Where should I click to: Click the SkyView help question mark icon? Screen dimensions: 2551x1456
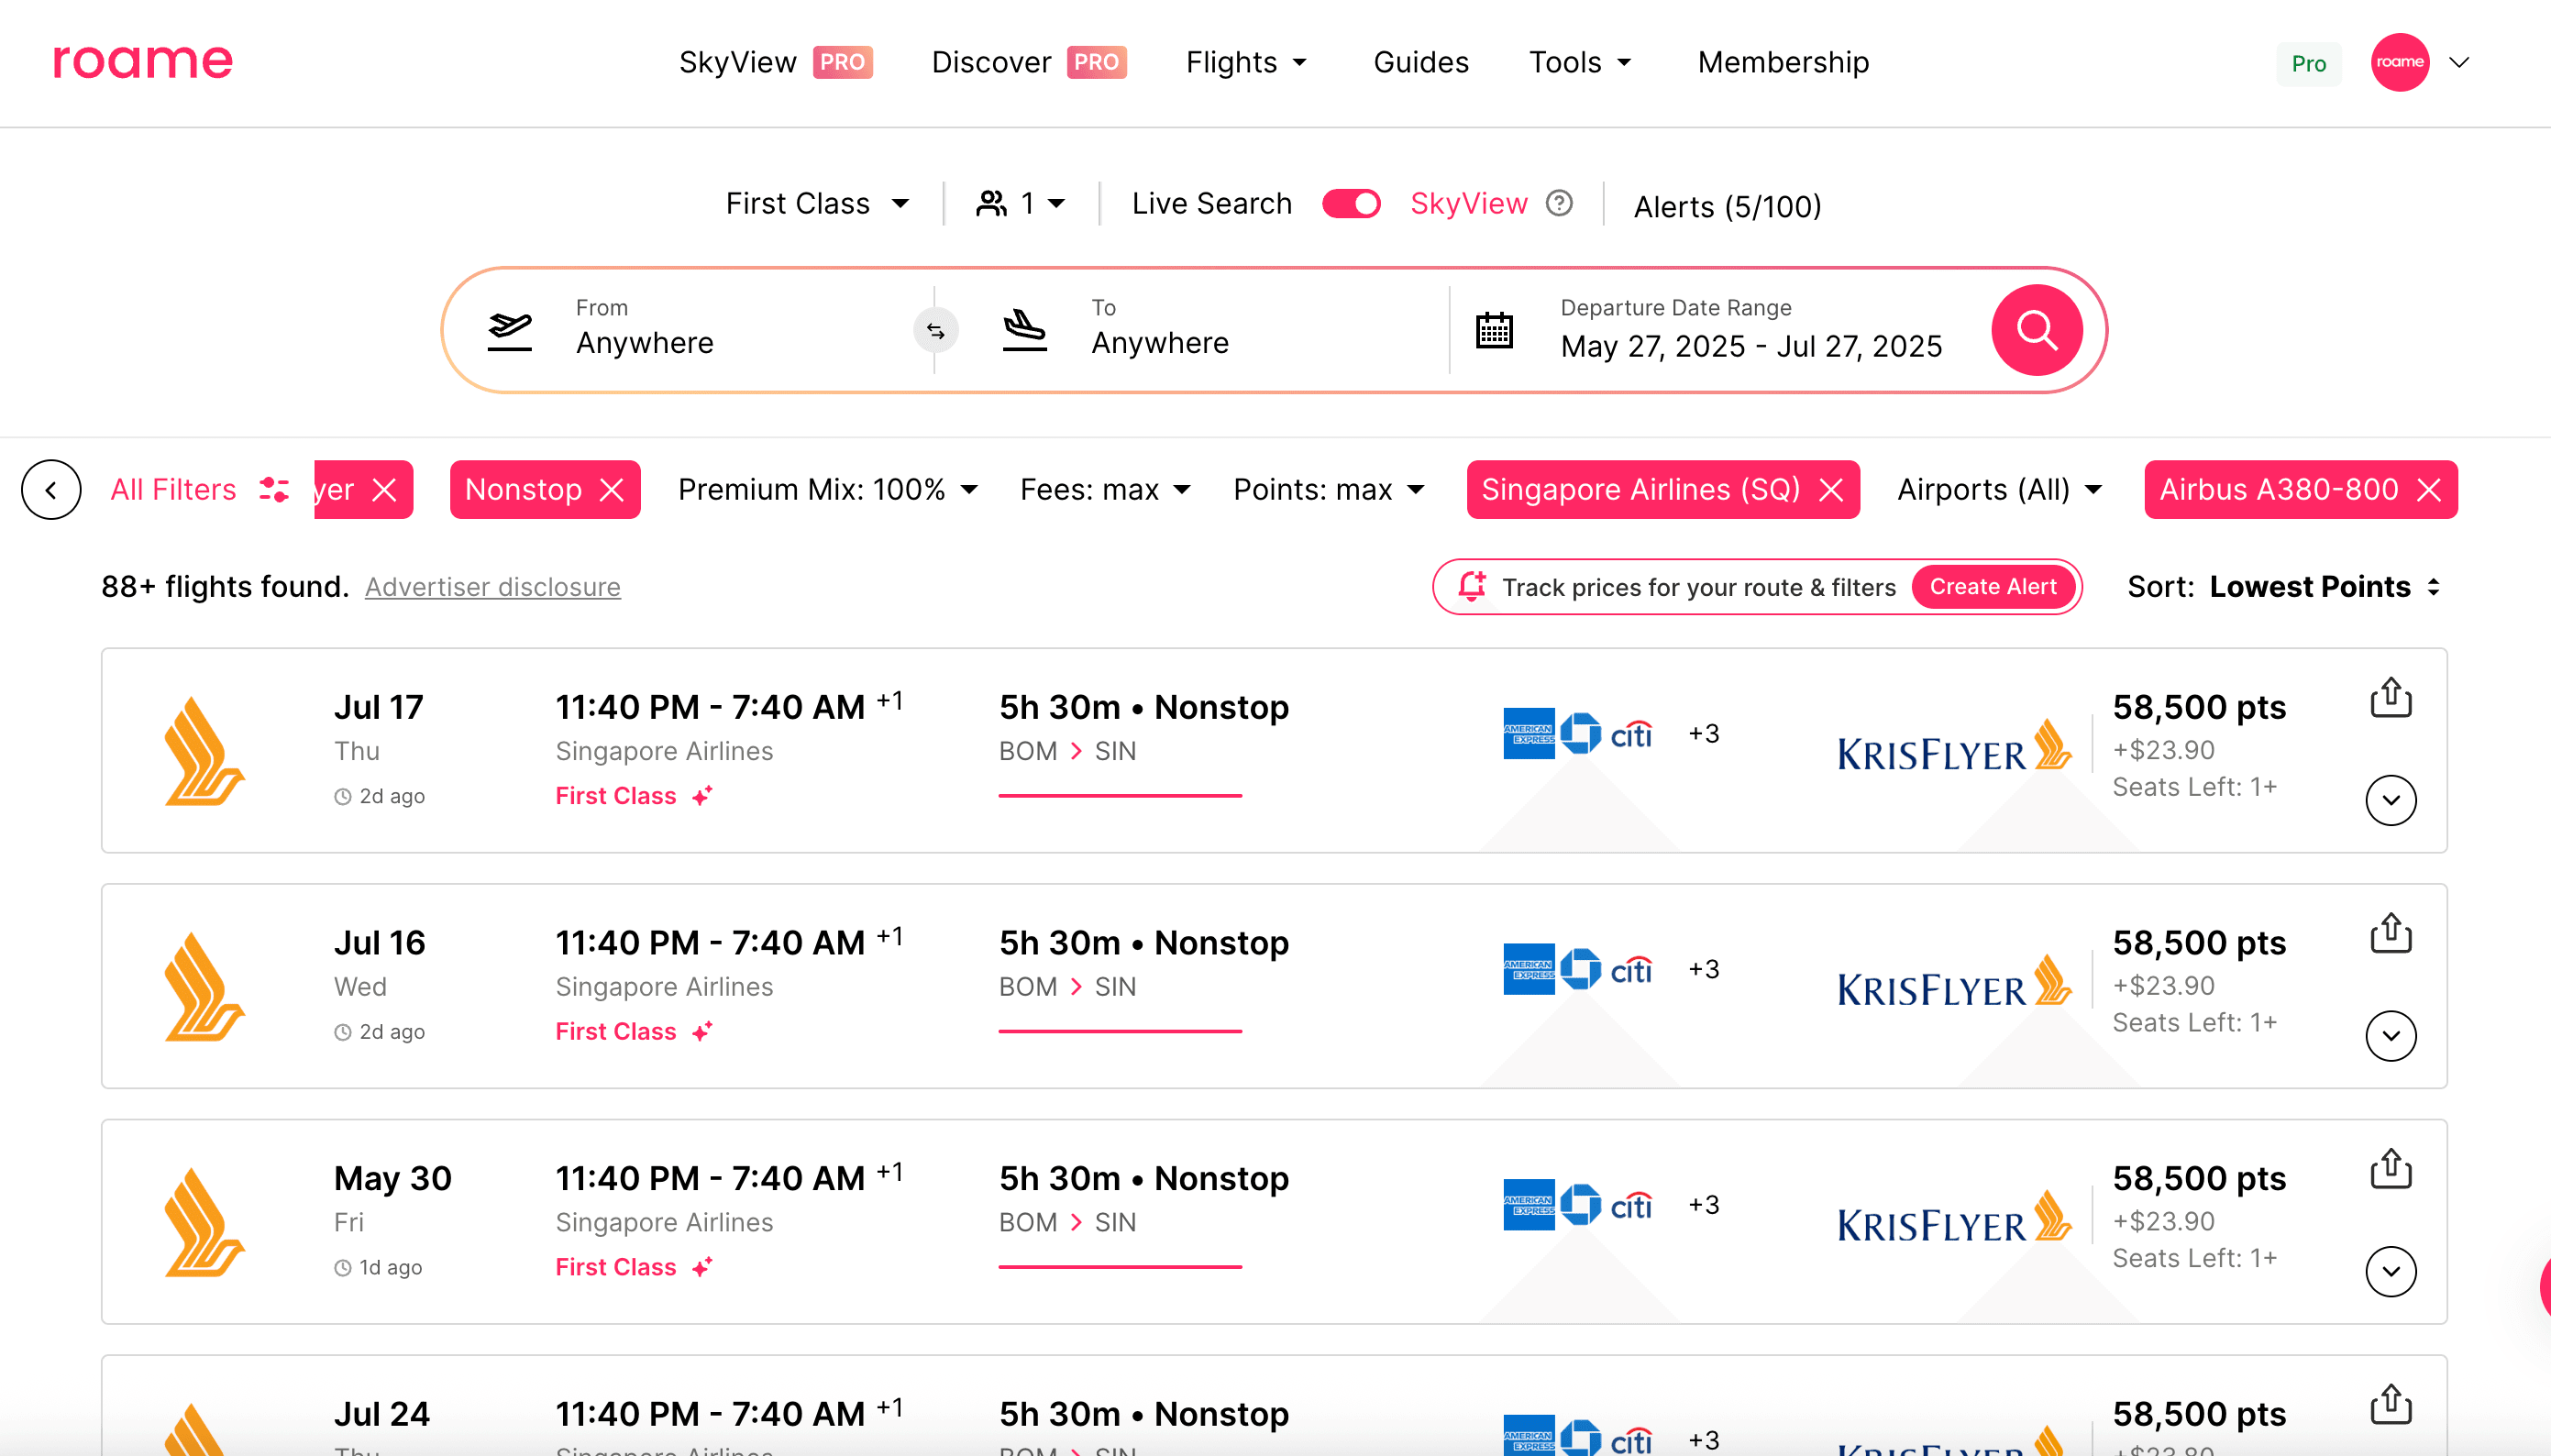point(1559,203)
